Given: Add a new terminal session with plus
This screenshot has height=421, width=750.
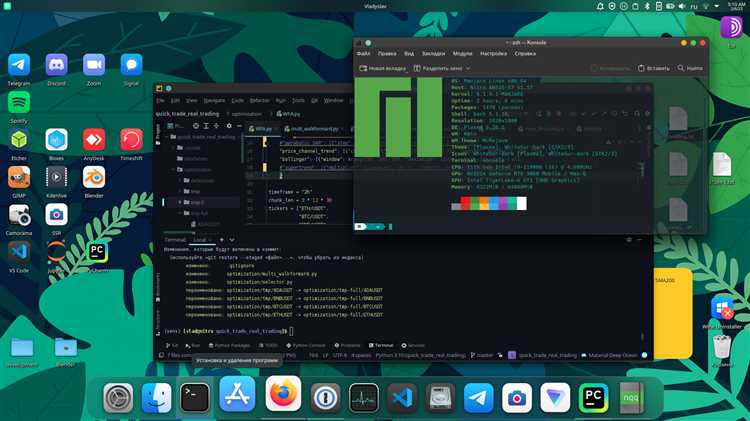Looking at the screenshot, I should click(x=221, y=240).
